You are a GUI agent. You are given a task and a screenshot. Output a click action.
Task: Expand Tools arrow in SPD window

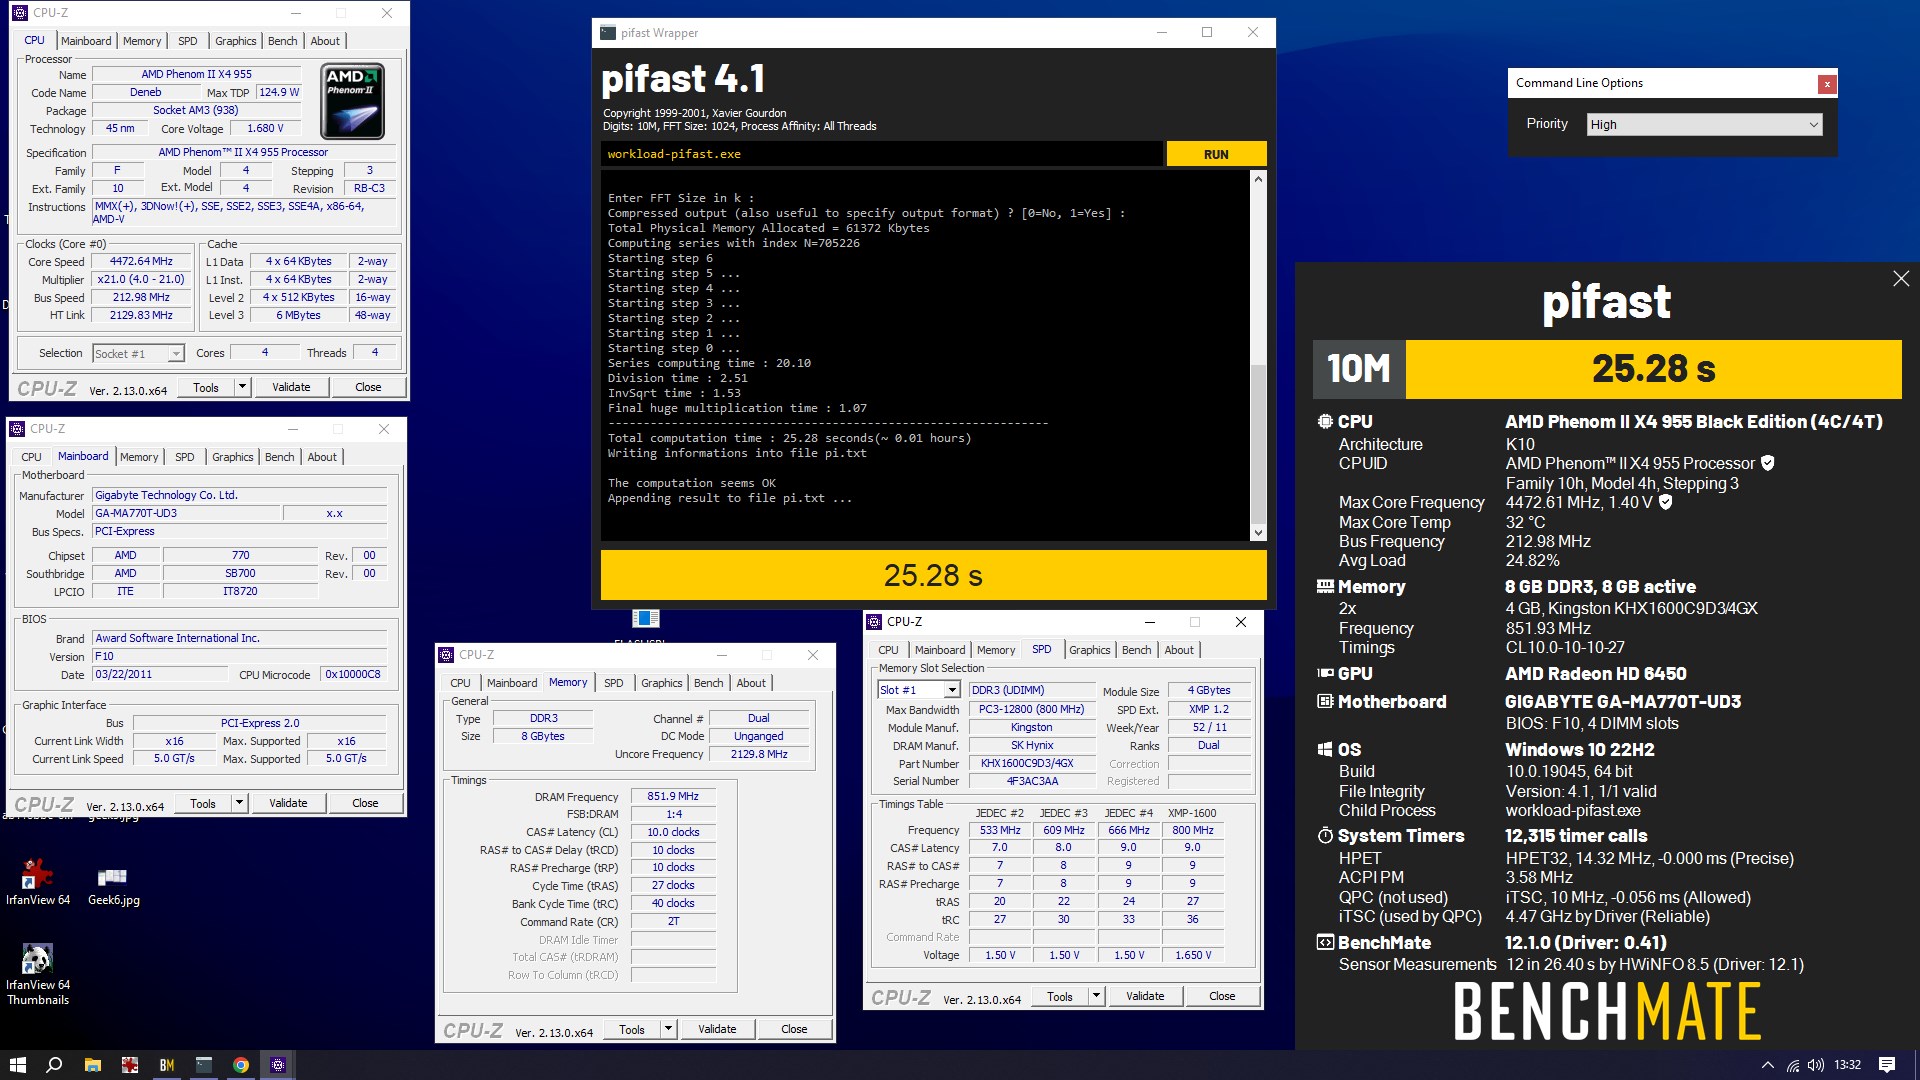point(1096,996)
